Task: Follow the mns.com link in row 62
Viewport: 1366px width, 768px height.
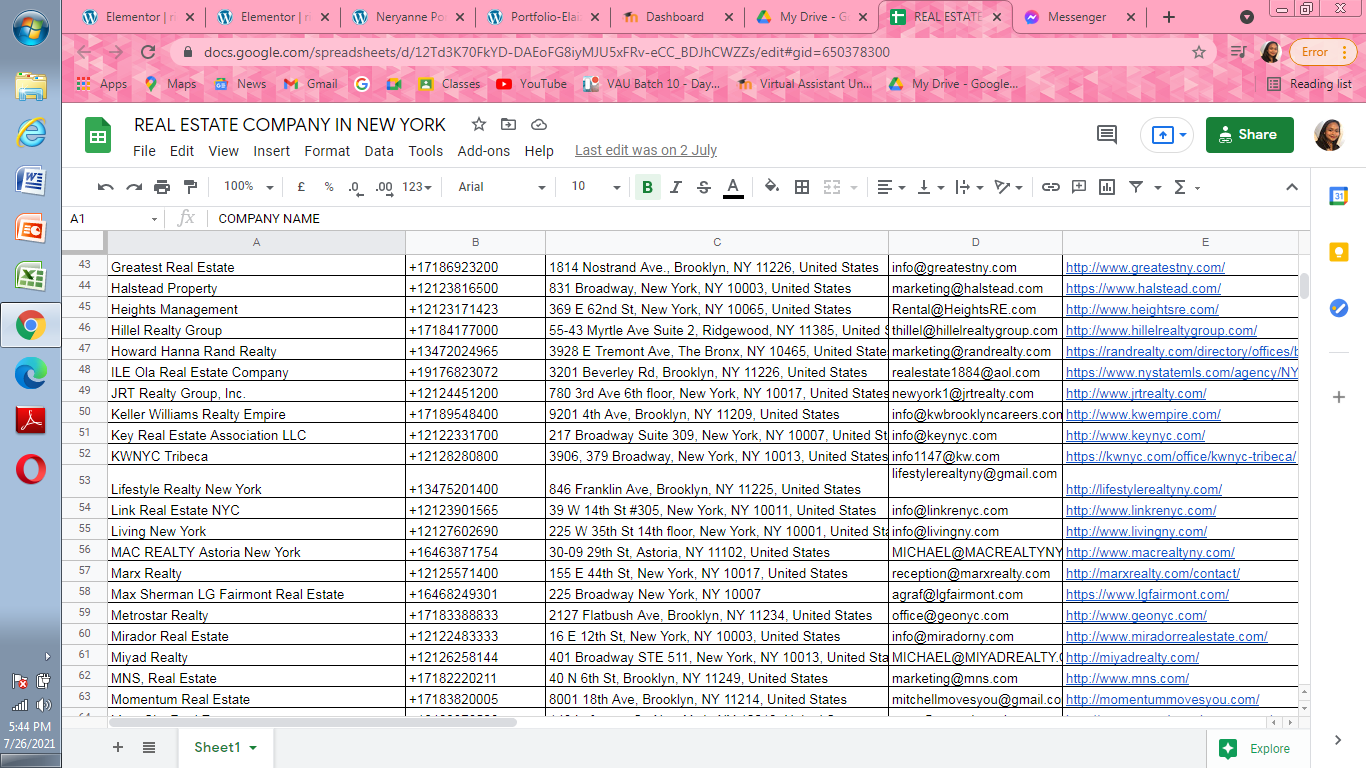Action: click(1127, 678)
